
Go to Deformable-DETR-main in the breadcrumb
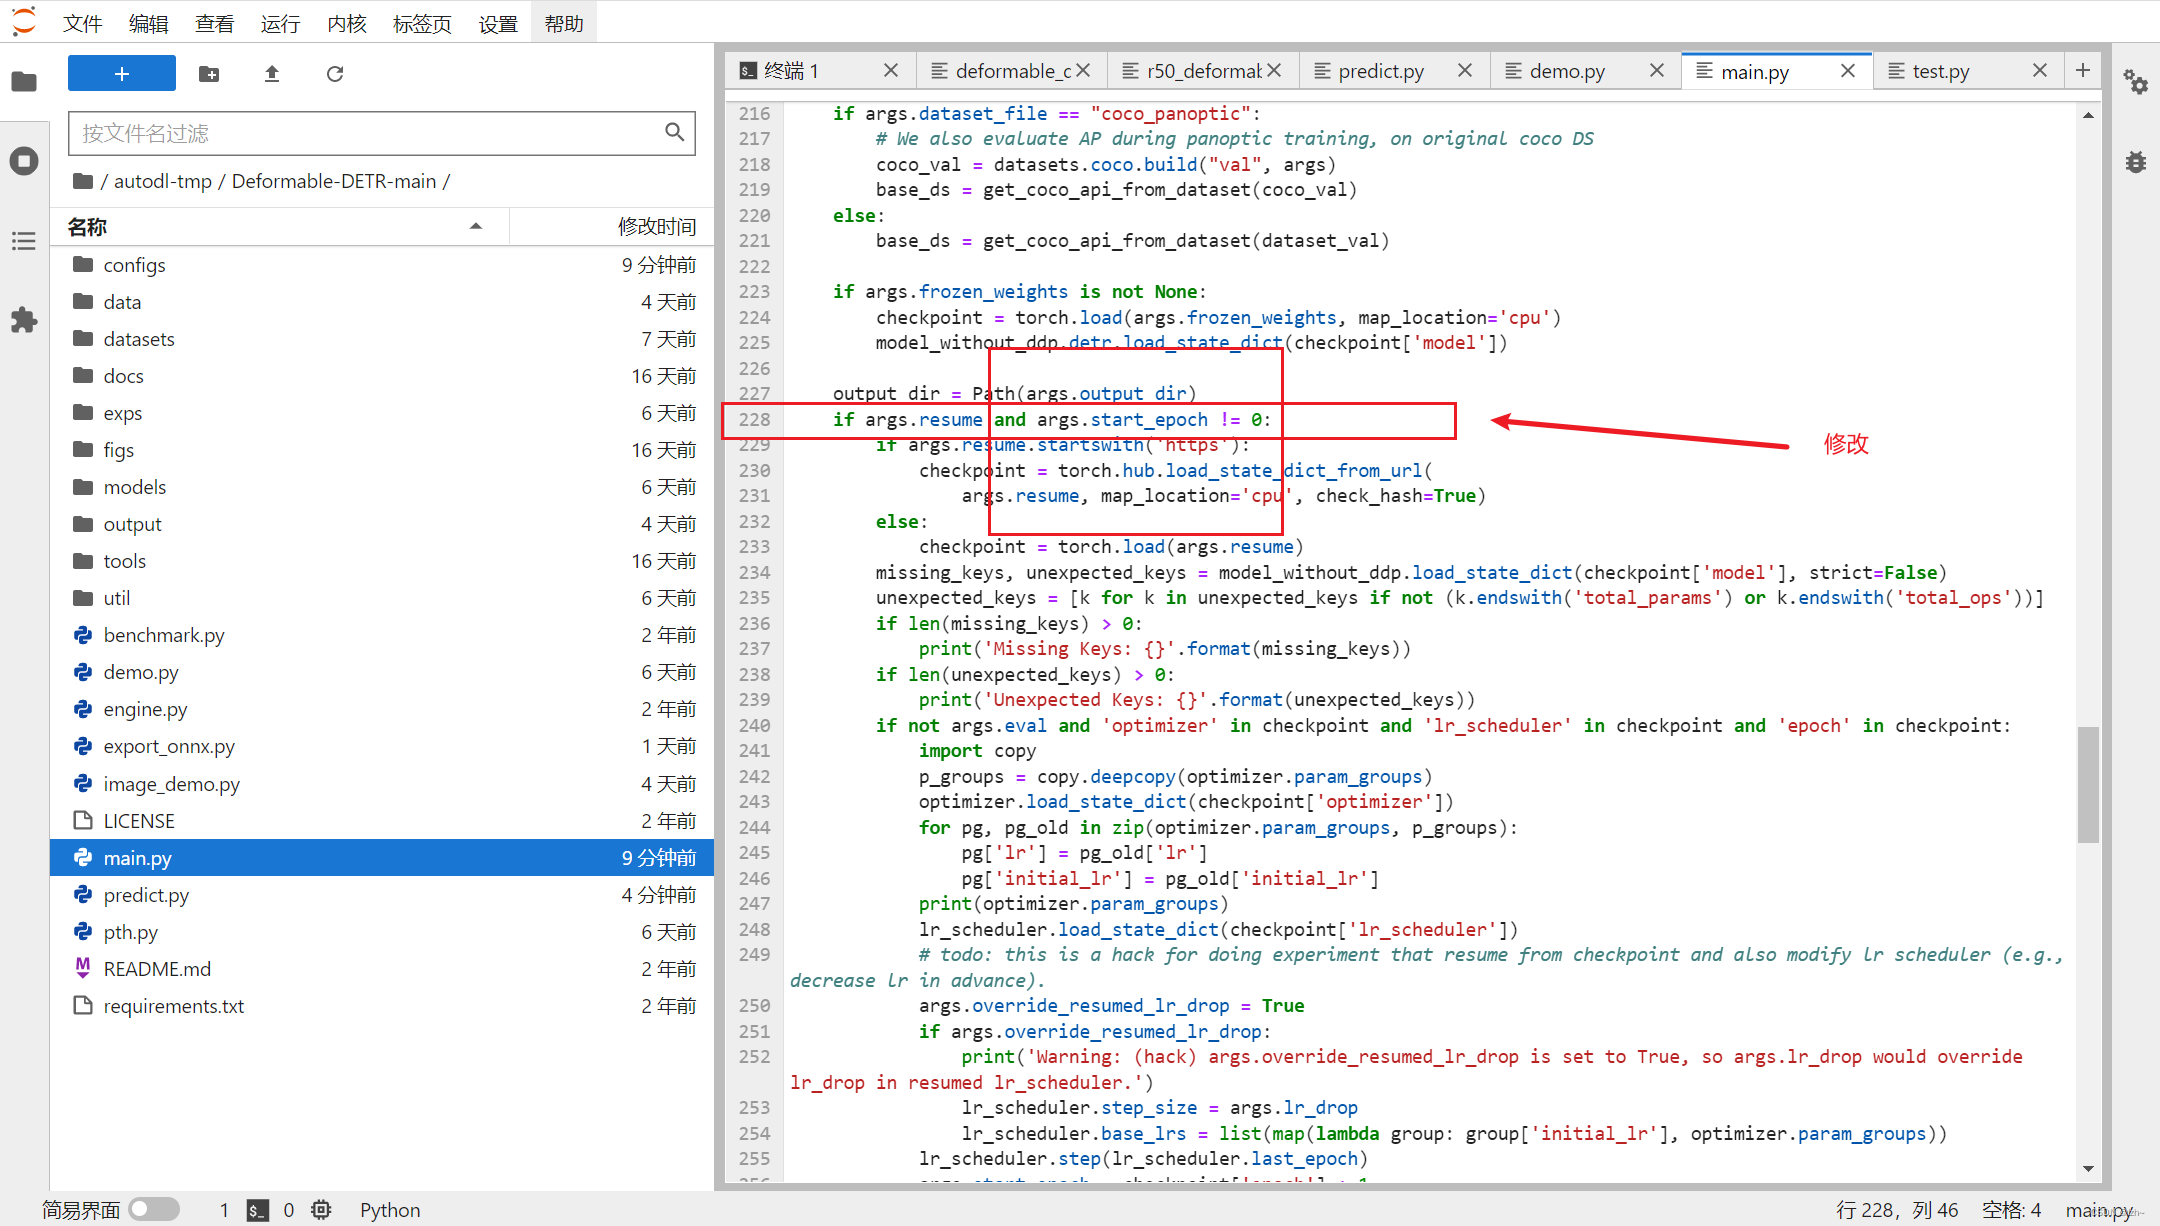click(x=334, y=181)
